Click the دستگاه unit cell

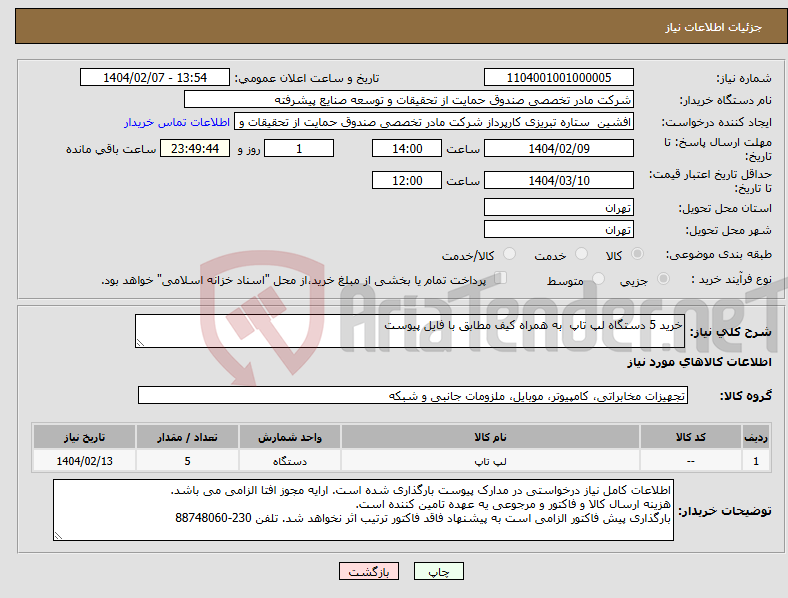(290, 461)
